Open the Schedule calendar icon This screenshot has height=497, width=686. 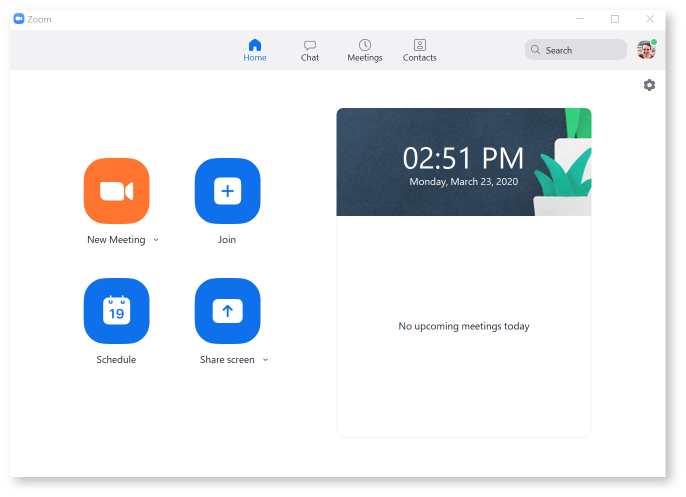[116, 311]
